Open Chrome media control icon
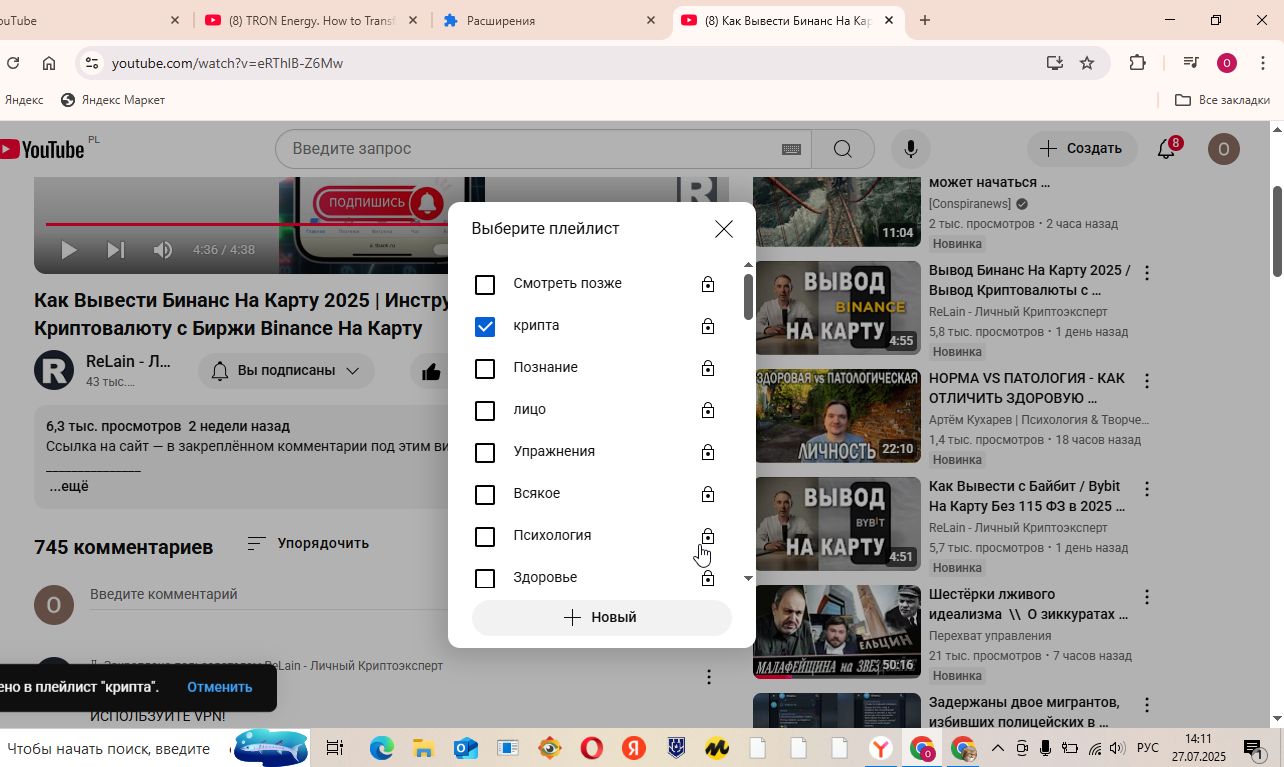This screenshot has width=1284, height=767. (x=1190, y=63)
